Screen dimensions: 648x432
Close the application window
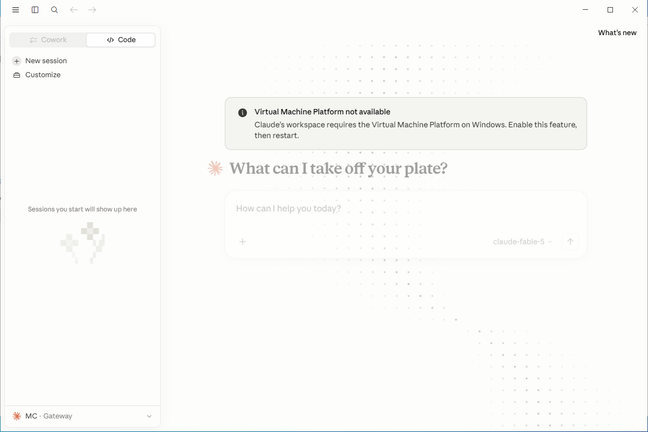635,10
